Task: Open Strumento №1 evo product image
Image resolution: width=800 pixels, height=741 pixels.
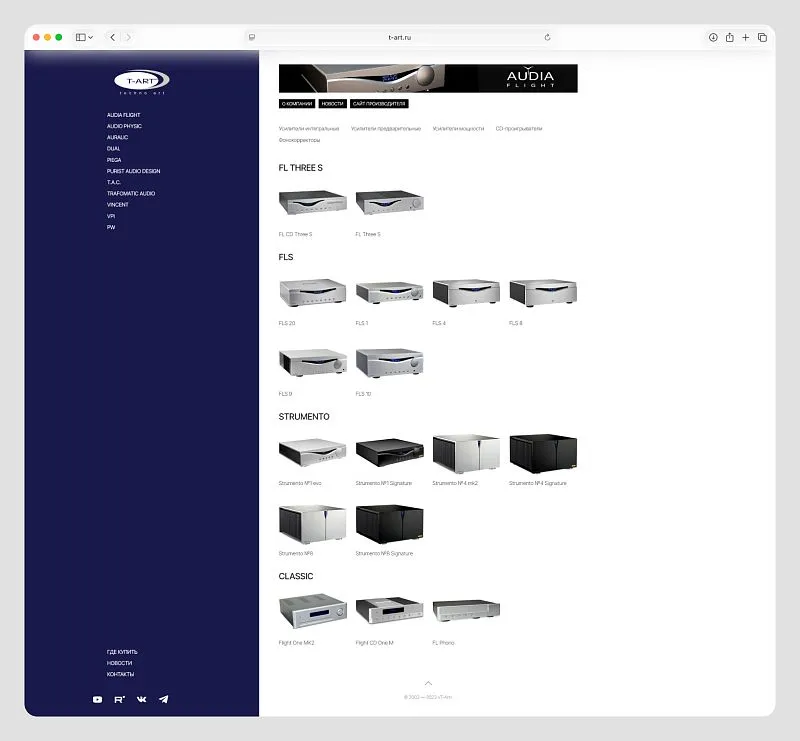Action: [313, 452]
